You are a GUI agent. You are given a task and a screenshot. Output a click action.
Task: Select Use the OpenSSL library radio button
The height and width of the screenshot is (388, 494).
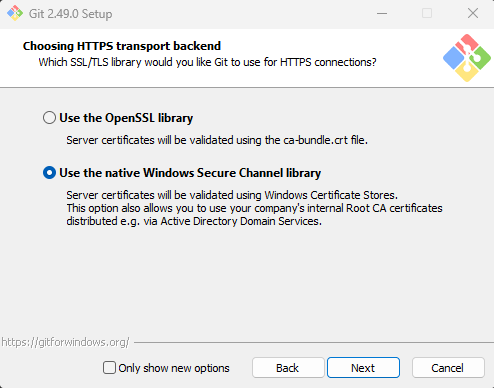click(49, 118)
